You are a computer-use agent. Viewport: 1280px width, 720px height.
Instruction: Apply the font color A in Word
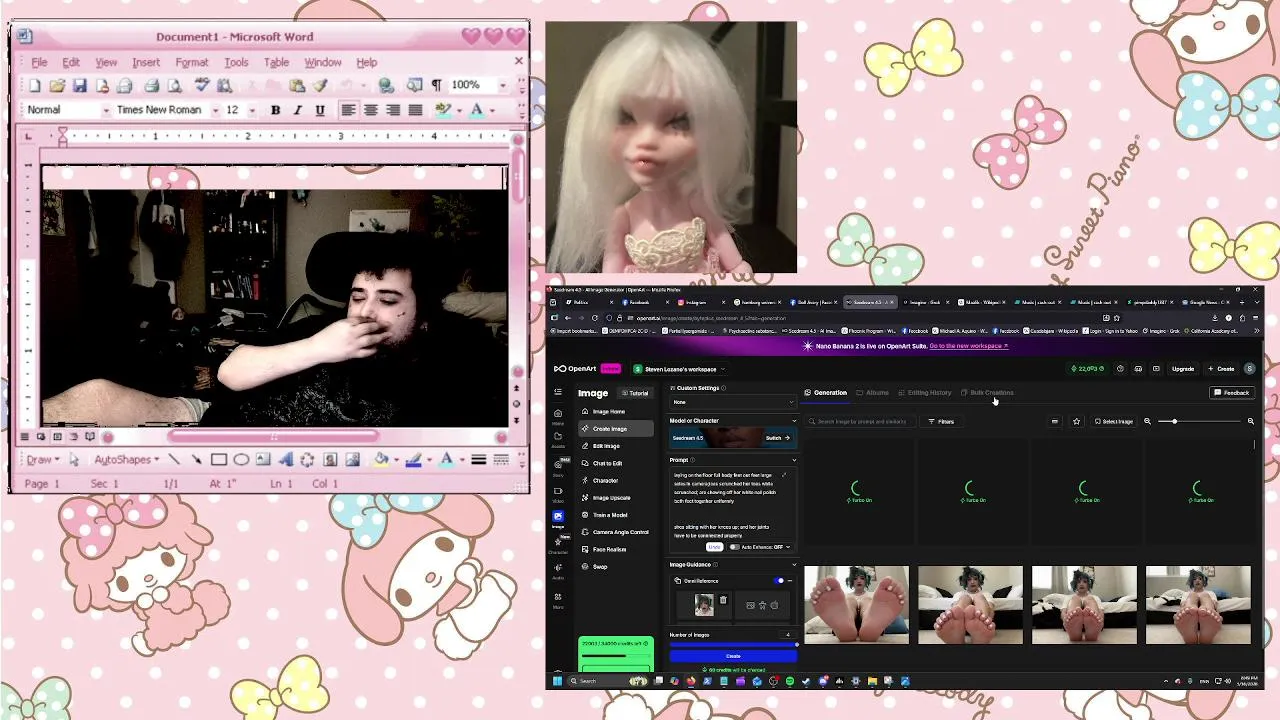(x=477, y=110)
